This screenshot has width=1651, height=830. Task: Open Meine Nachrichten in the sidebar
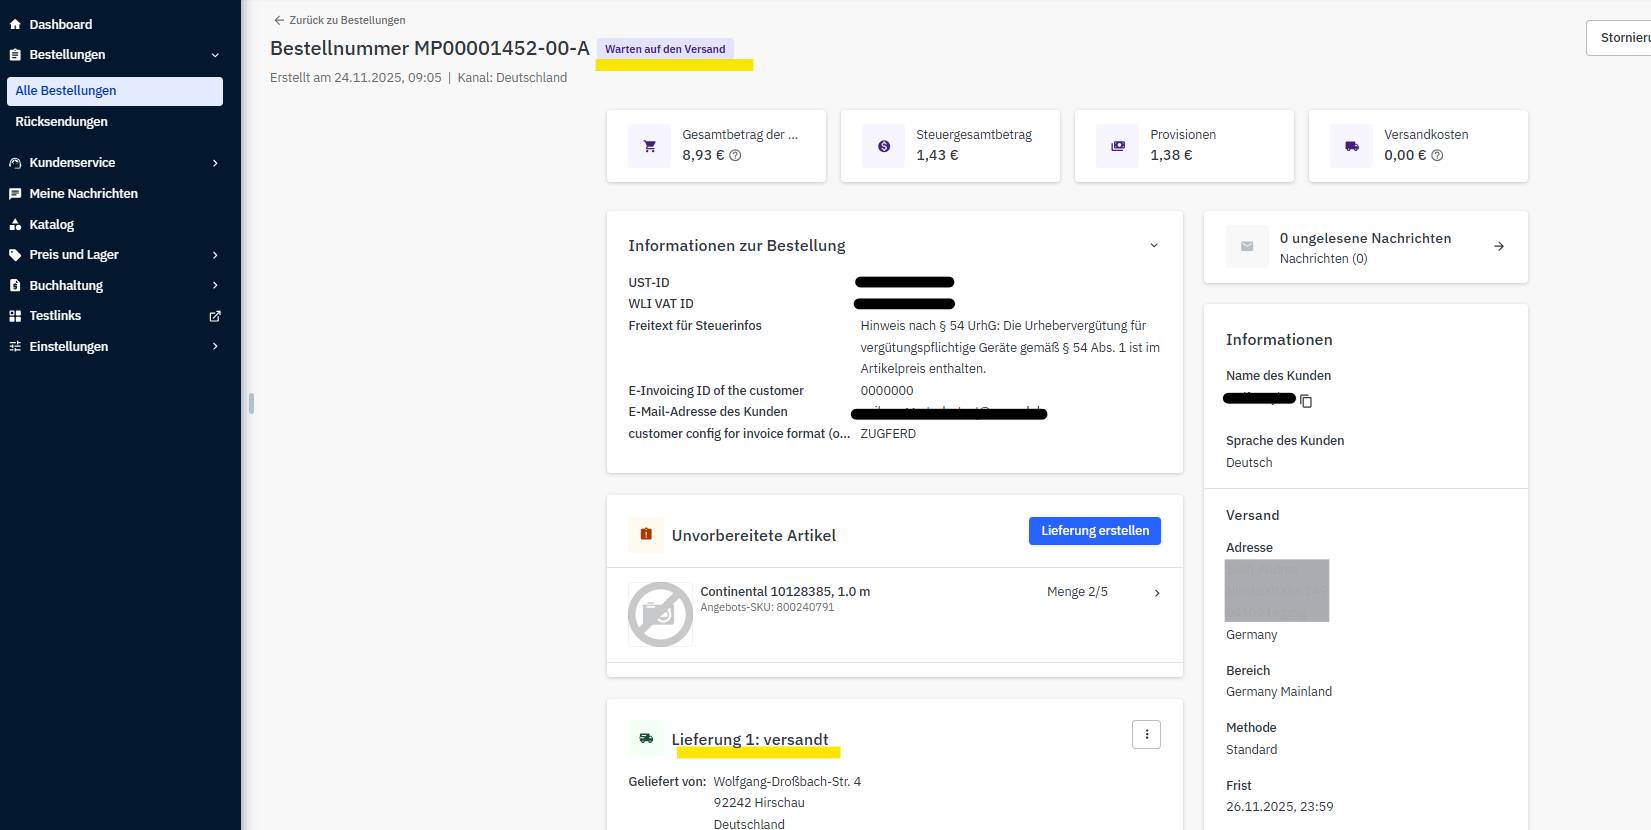click(x=83, y=194)
